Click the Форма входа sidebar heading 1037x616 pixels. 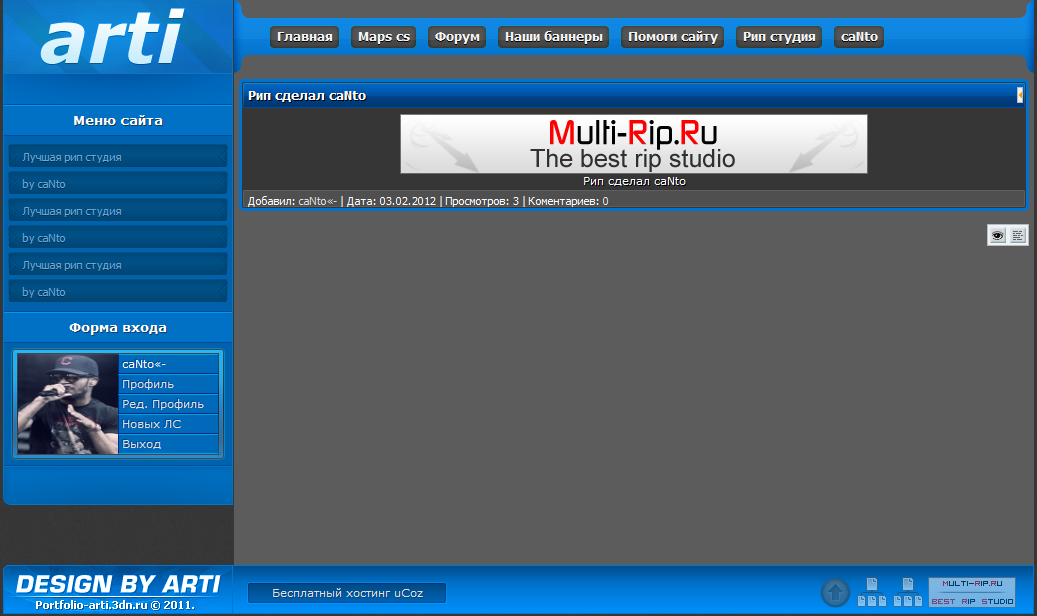coord(118,328)
